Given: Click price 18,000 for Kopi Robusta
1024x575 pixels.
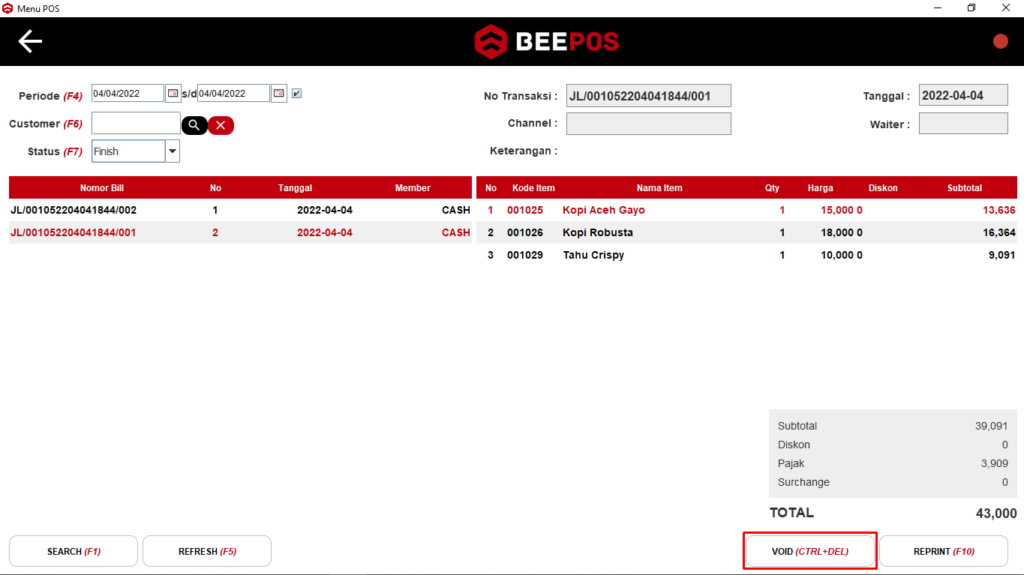Looking at the screenshot, I should [837, 233].
